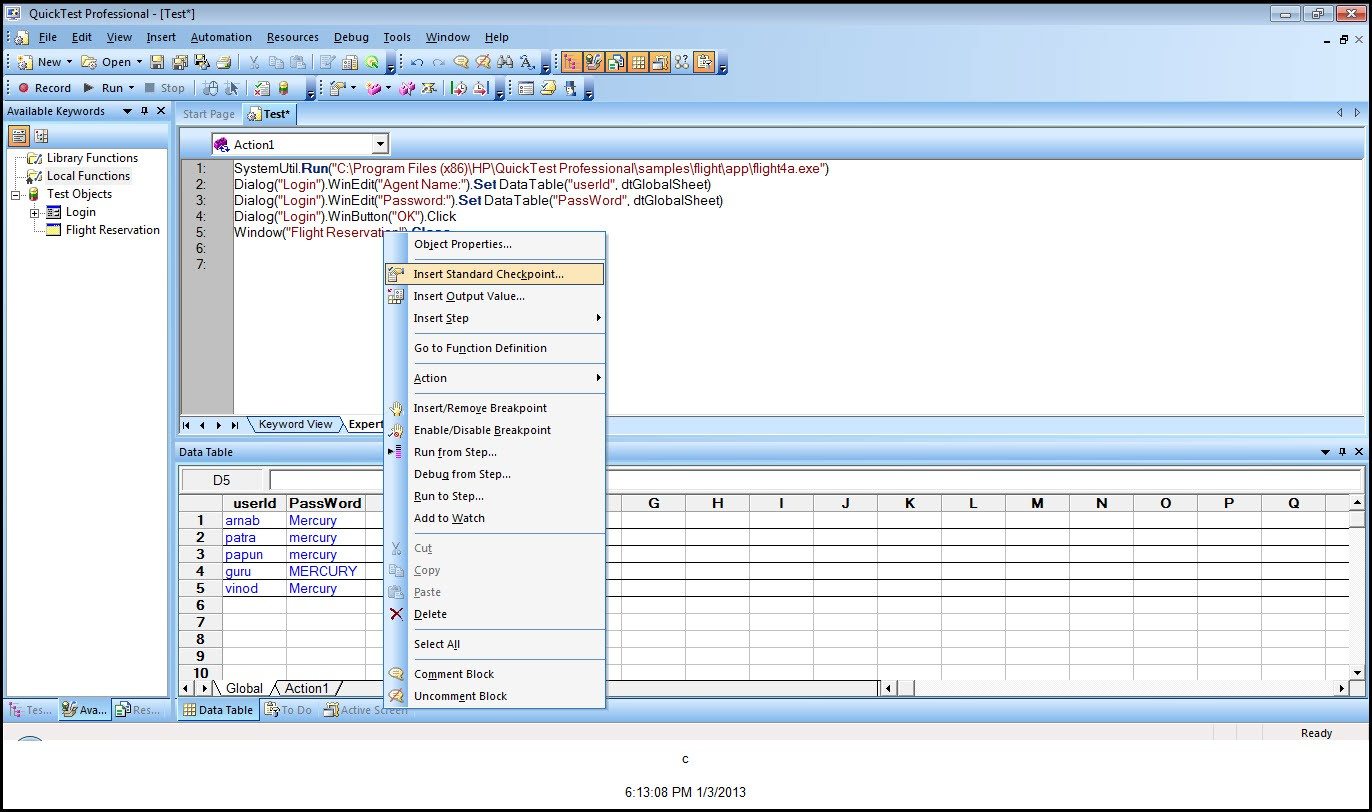The height and width of the screenshot is (812, 1372).
Task: Open the Available Keywords pane options arrow
Action: click(127, 111)
